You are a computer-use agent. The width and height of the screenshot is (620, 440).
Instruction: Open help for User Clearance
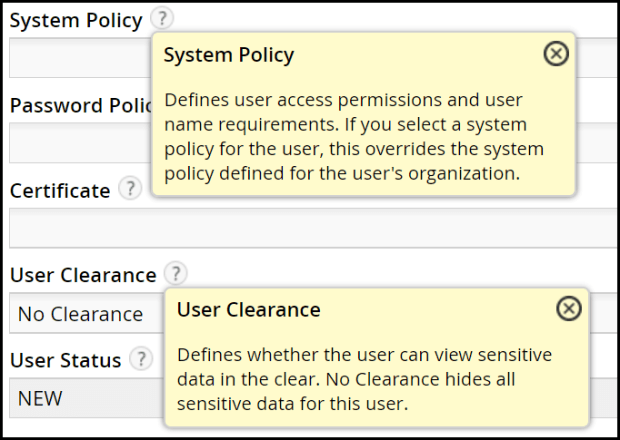[x=176, y=273]
